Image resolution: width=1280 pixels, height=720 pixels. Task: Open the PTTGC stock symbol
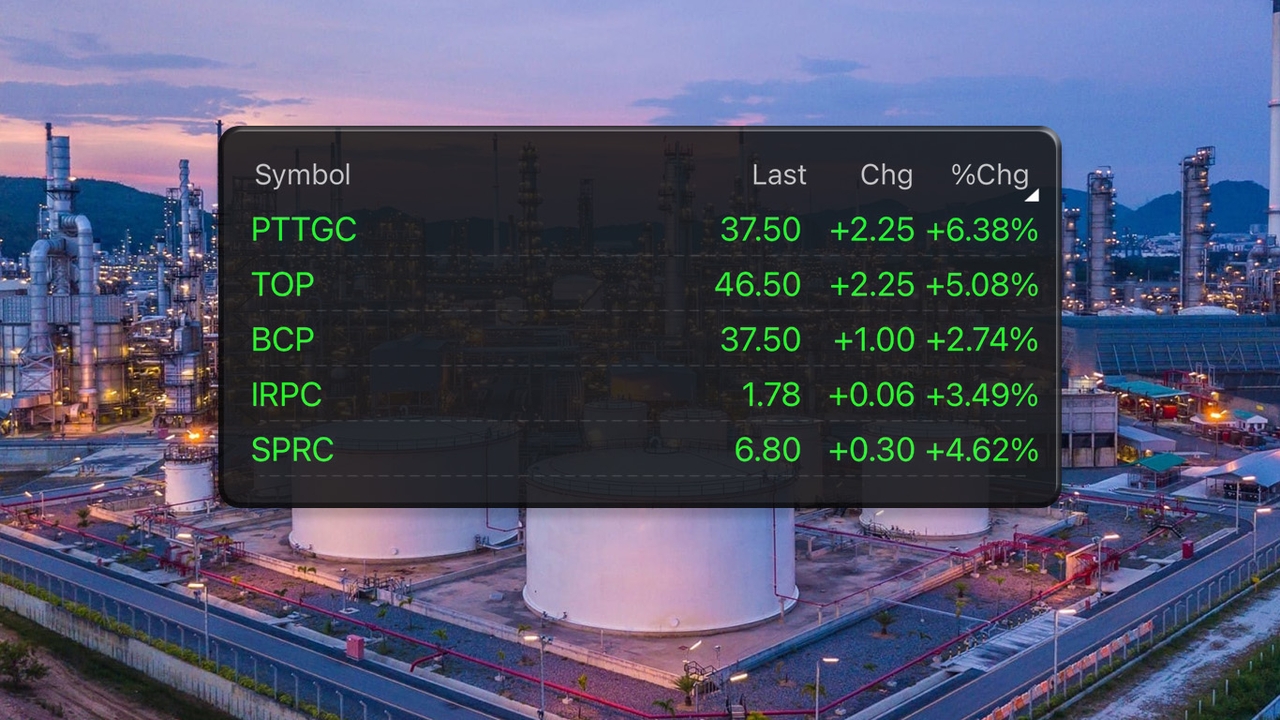(304, 230)
